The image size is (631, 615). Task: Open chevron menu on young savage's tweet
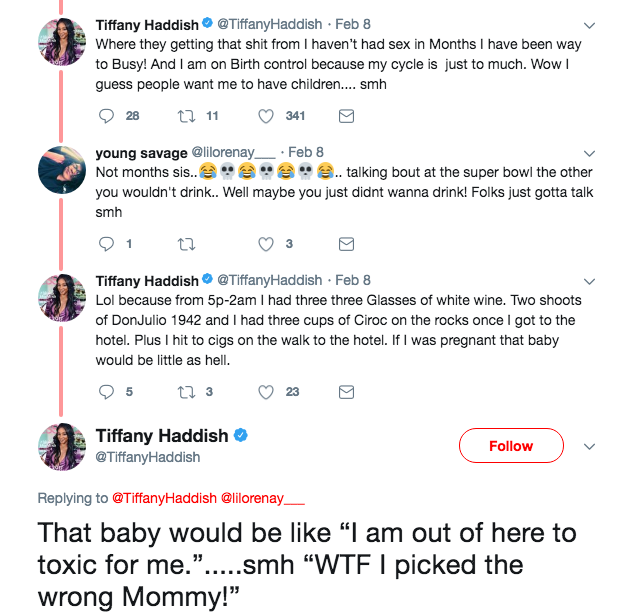click(x=589, y=154)
